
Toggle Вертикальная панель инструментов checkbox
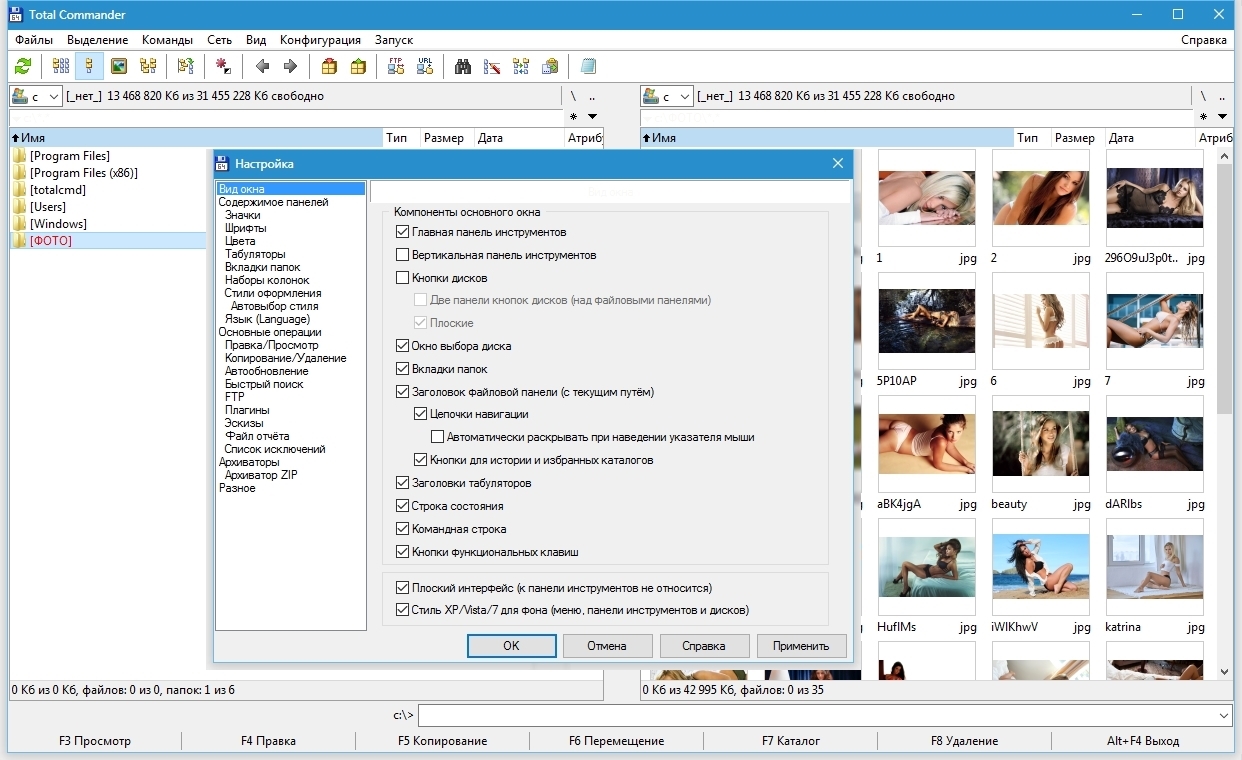point(403,255)
